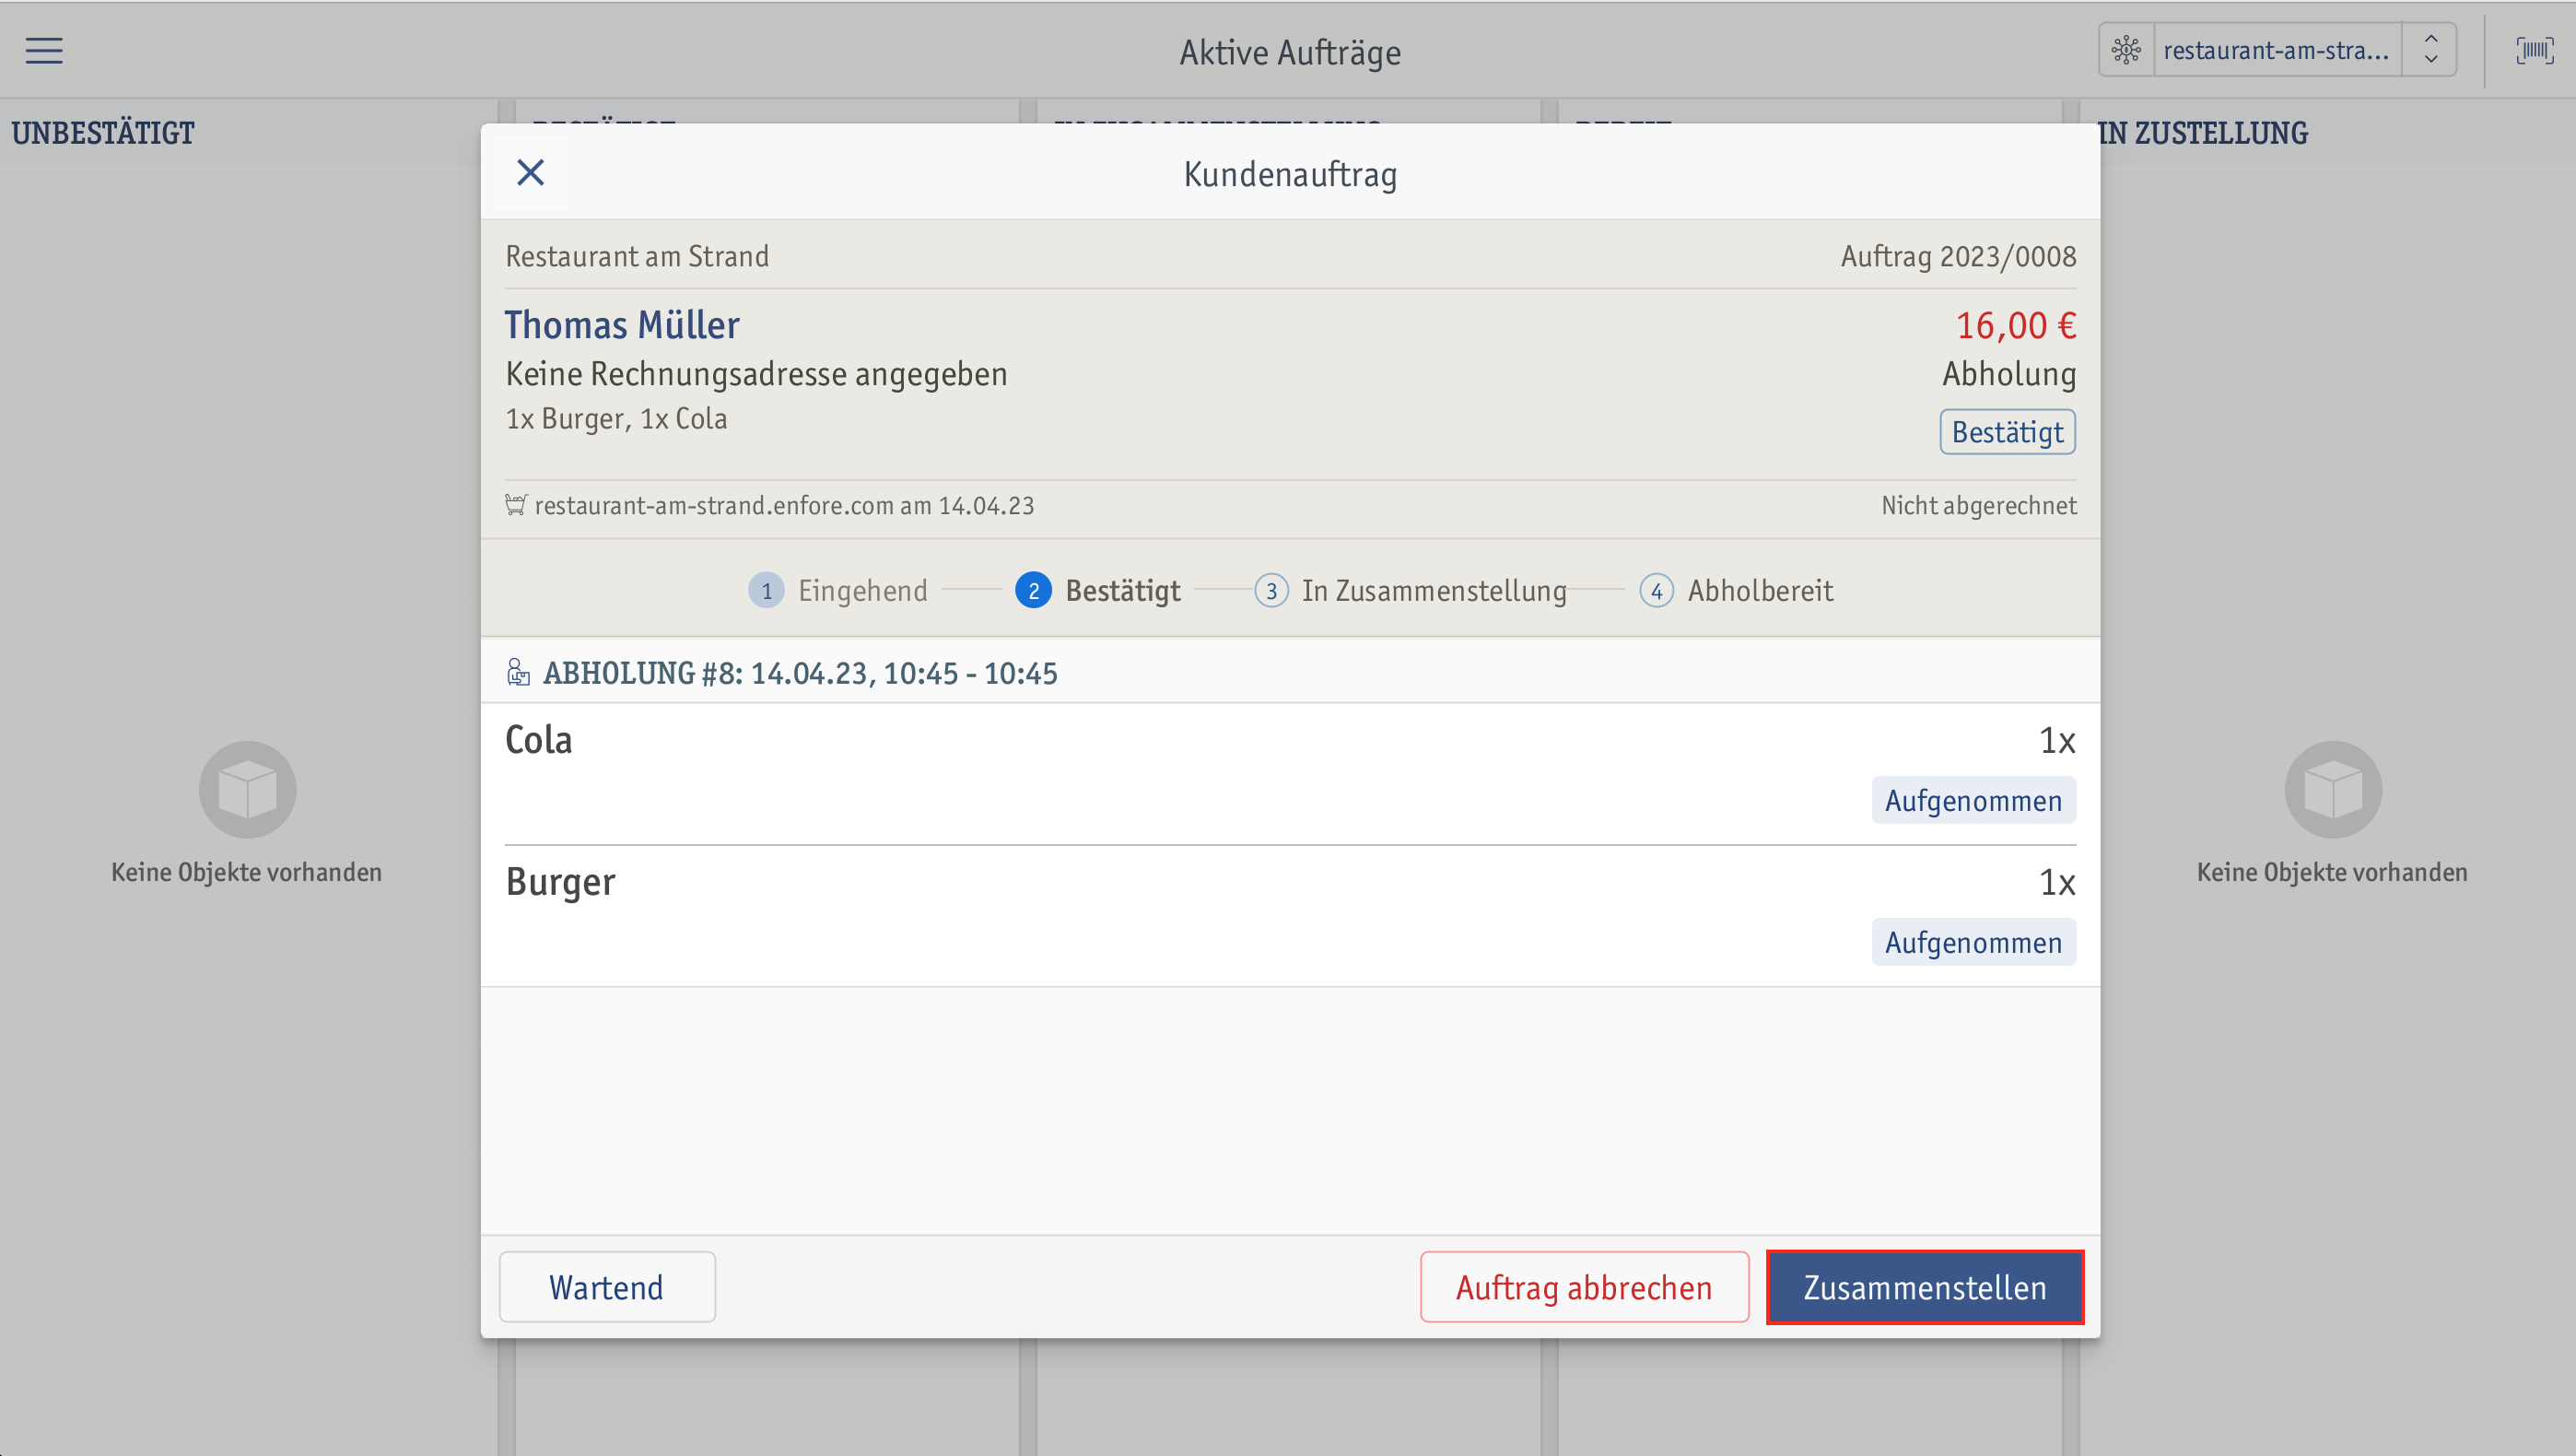Click the shopping cart source icon
Screen dimensions: 2576x1456
point(516,505)
